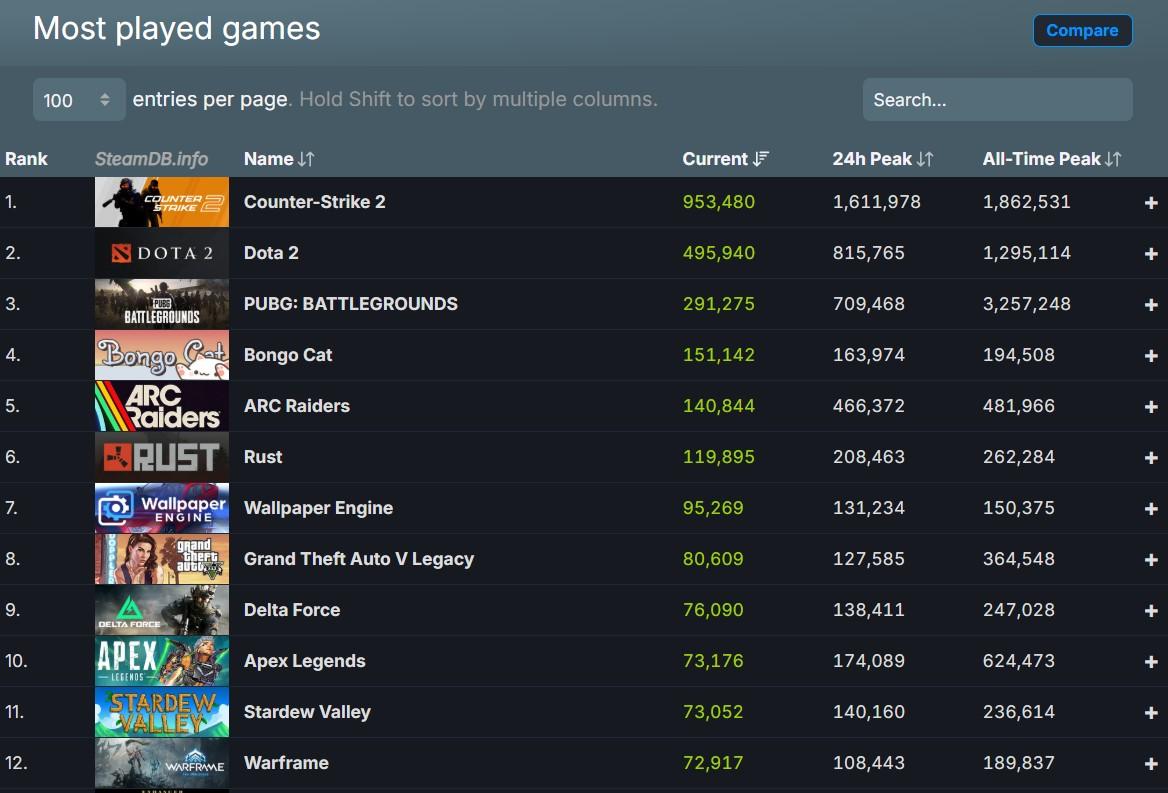Screen dimensions: 1168x793
Task: Sort the table by Name column
Action: (x=279, y=159)
